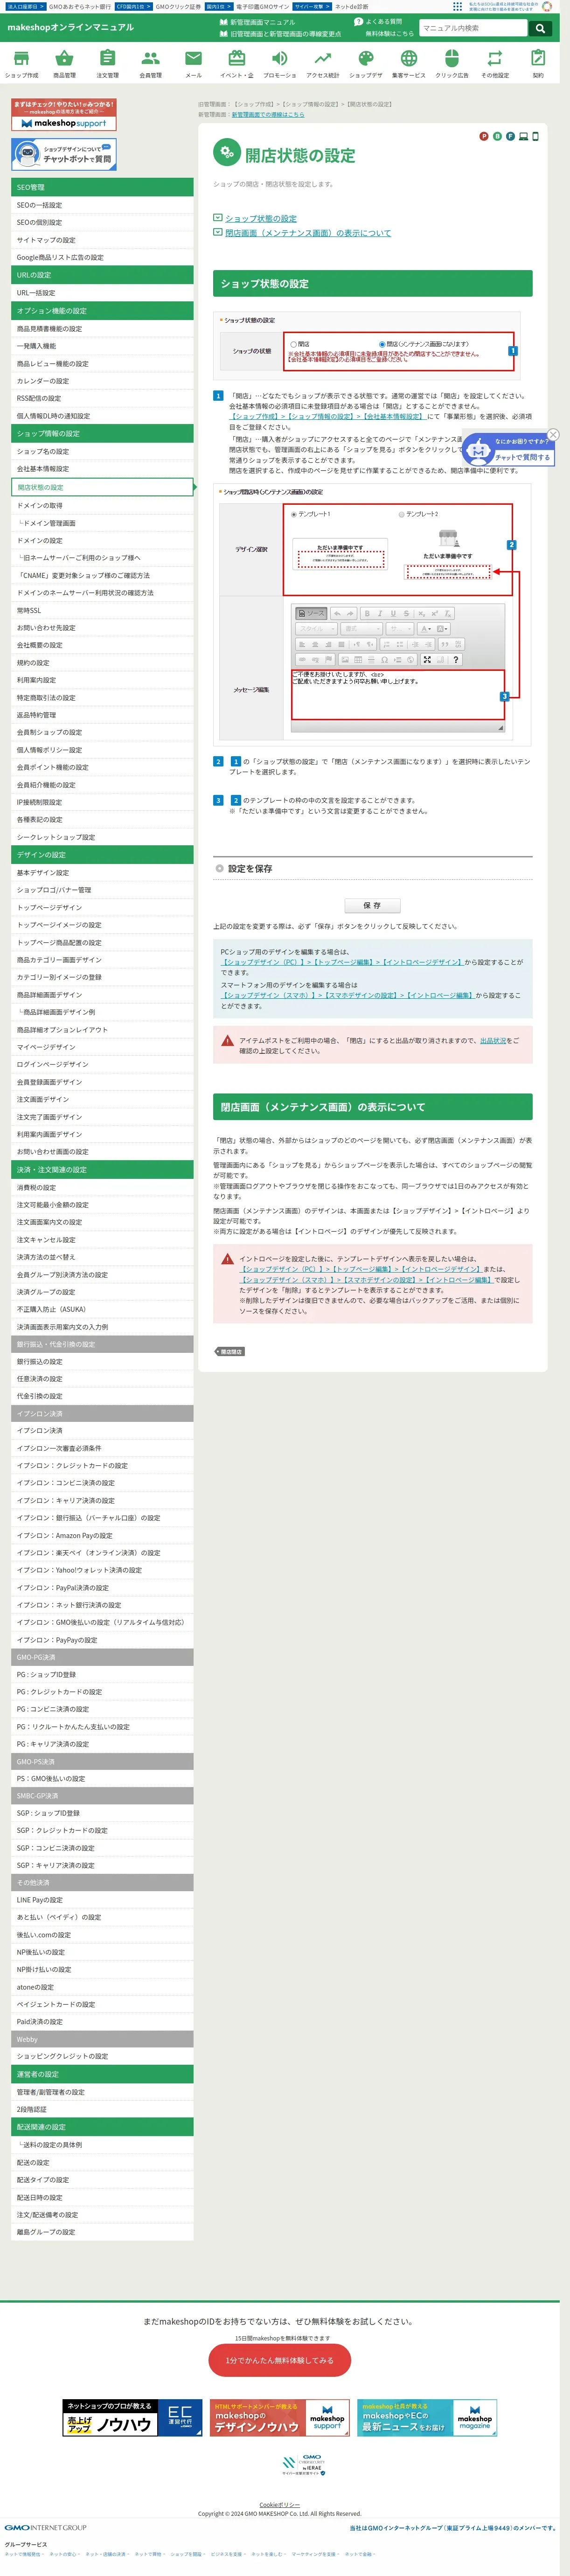The image size is (570, 2576).
Task: Select 基本デザイン設定 in sidebar
Action: tap(102, 873)
